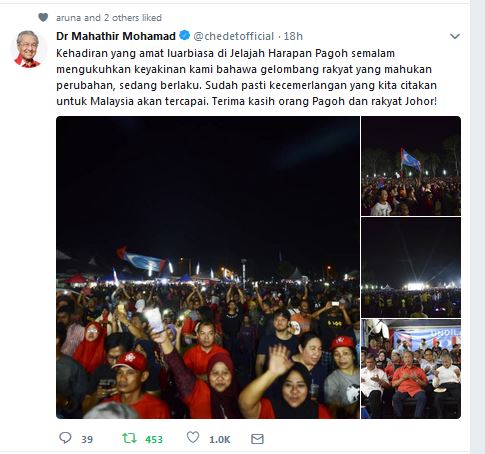Send tweet via the envelope message icon
The width and height of the screenshot is (485, 454).
click(x=257, y=439)
